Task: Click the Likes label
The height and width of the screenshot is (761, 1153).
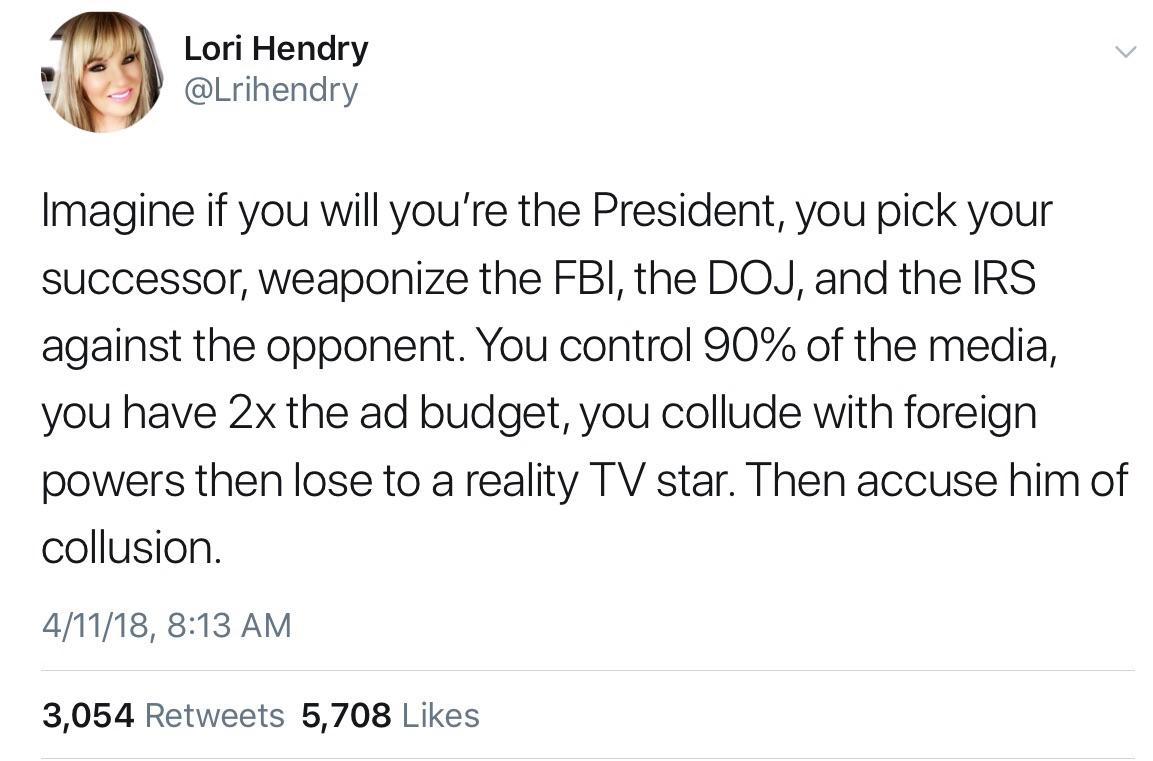Action: point(440,715)
